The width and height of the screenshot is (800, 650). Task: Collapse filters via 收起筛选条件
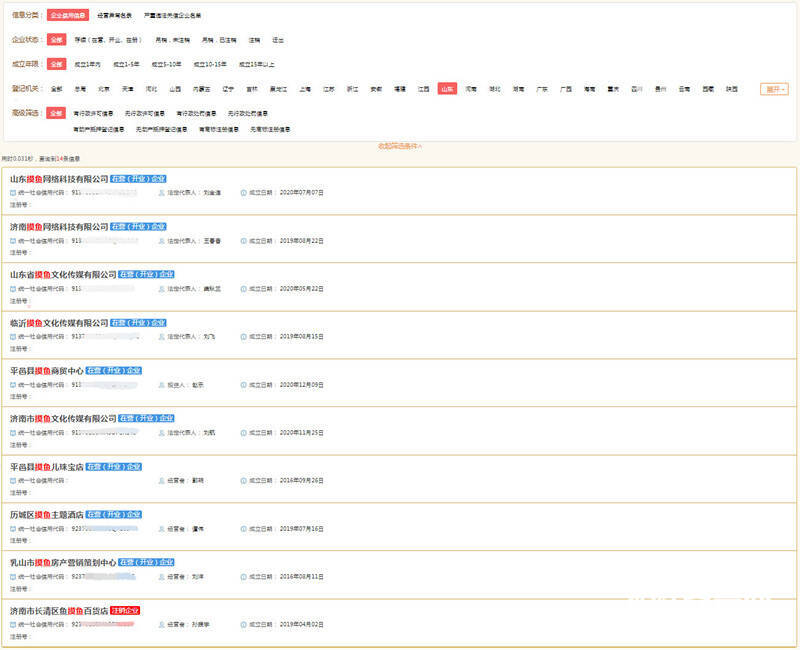(x=399, y=146)
